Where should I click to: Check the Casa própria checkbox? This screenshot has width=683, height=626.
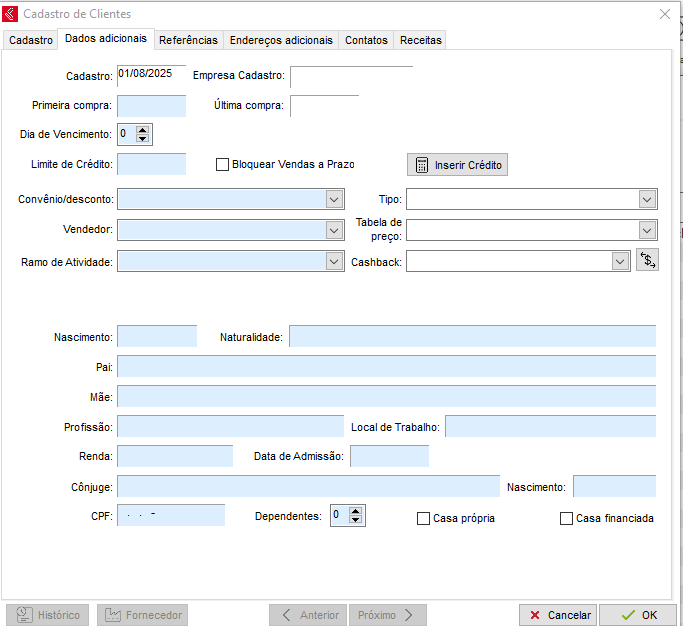[424, 519]
